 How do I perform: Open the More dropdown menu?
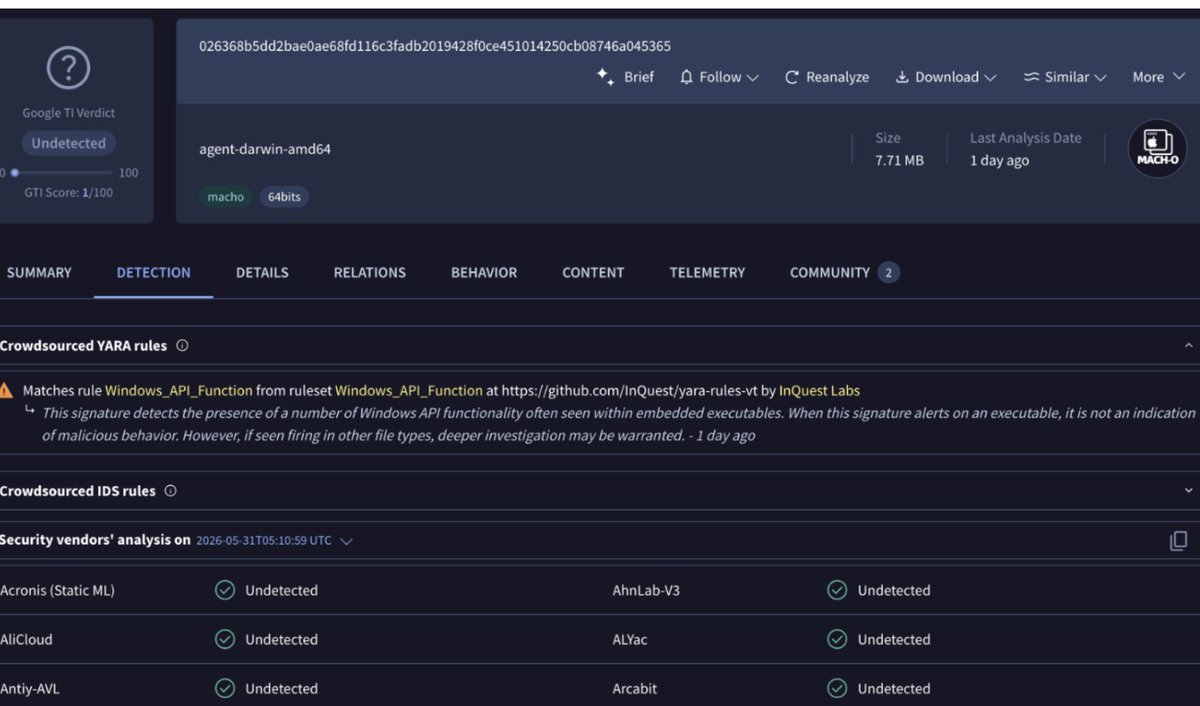tap(1158, 77)
